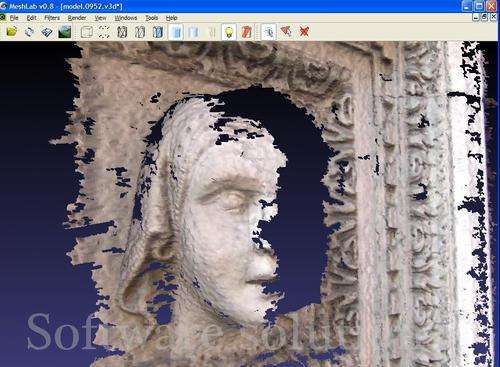Screen dimensions: 500x367
Task: Click the Reload mesh icon
Action: coord(29,32)
